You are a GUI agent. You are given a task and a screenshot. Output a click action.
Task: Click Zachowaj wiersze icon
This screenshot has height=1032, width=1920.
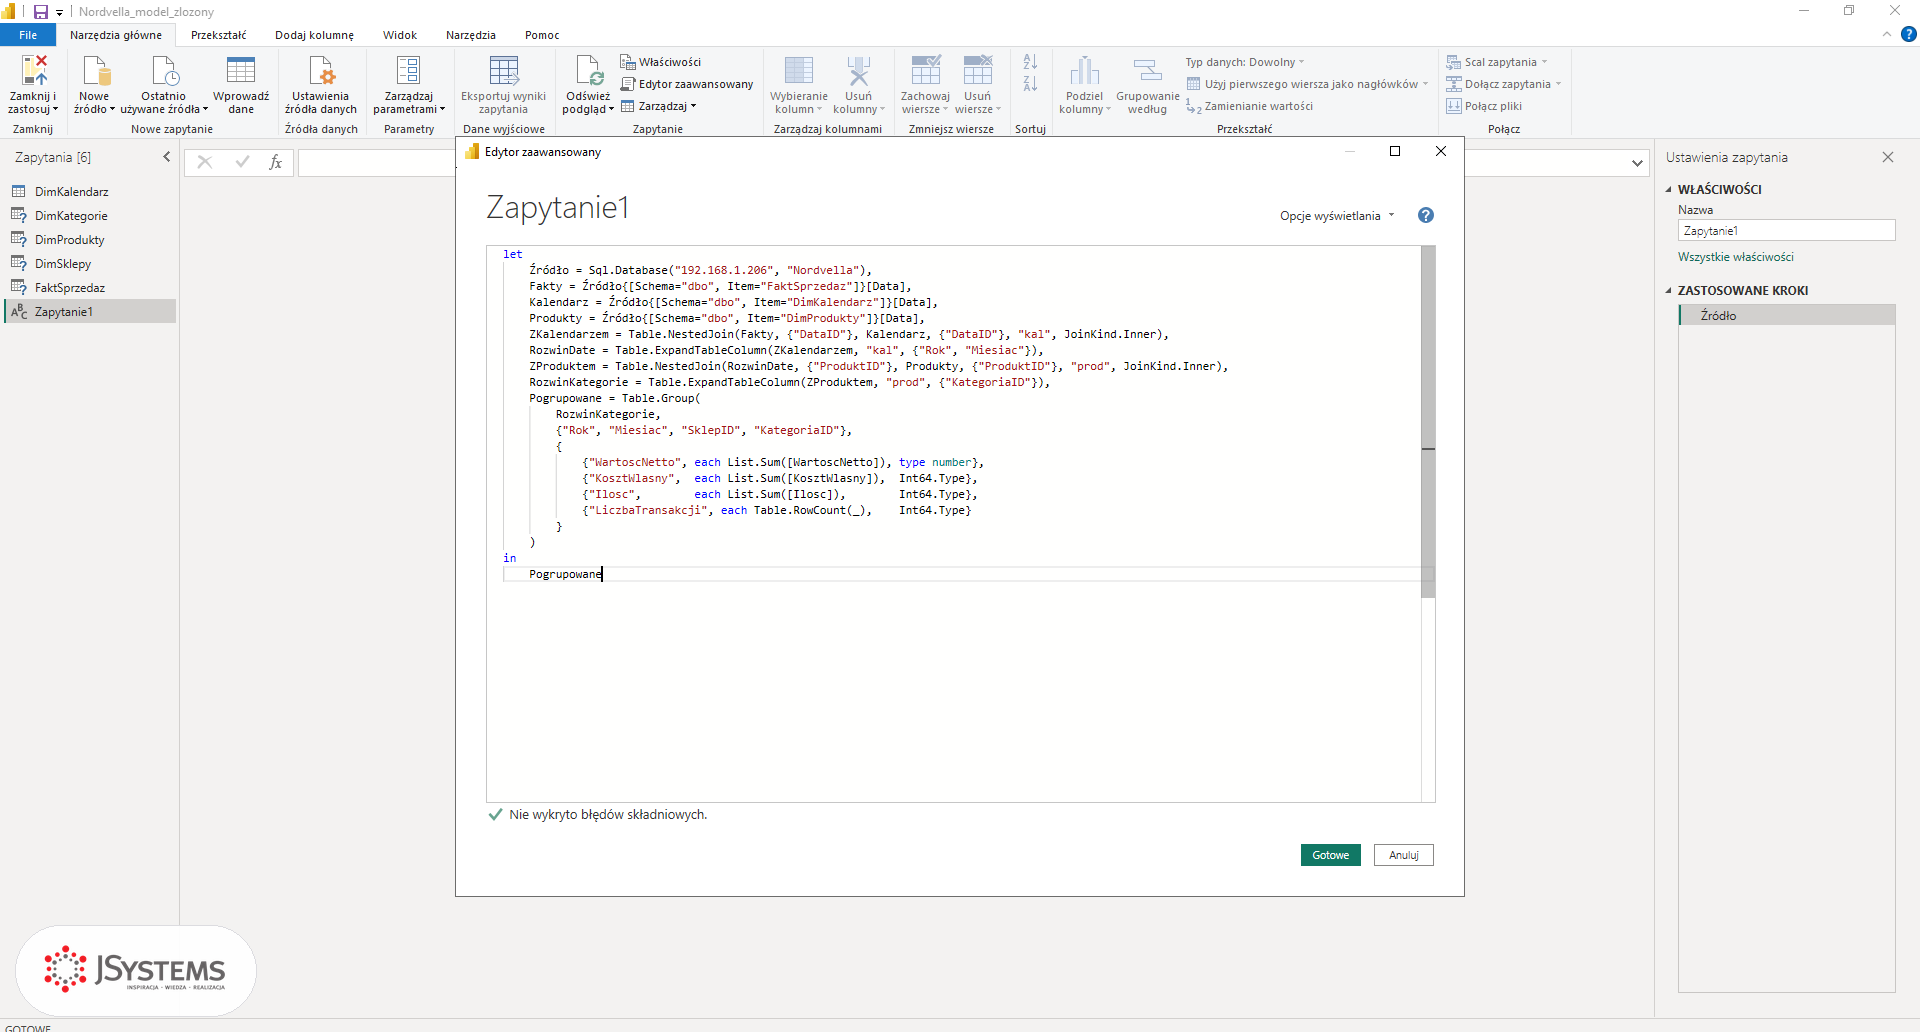925,71
